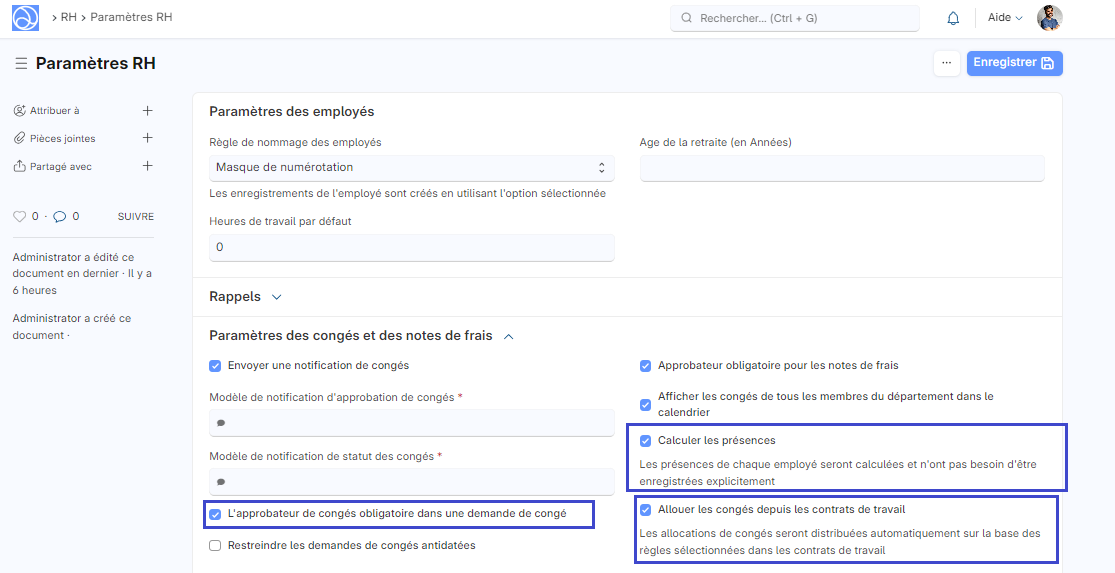1115x573 pixels.
Task: Uncheck Envoyer une notification de congés
Action: (x=215, y=366)
